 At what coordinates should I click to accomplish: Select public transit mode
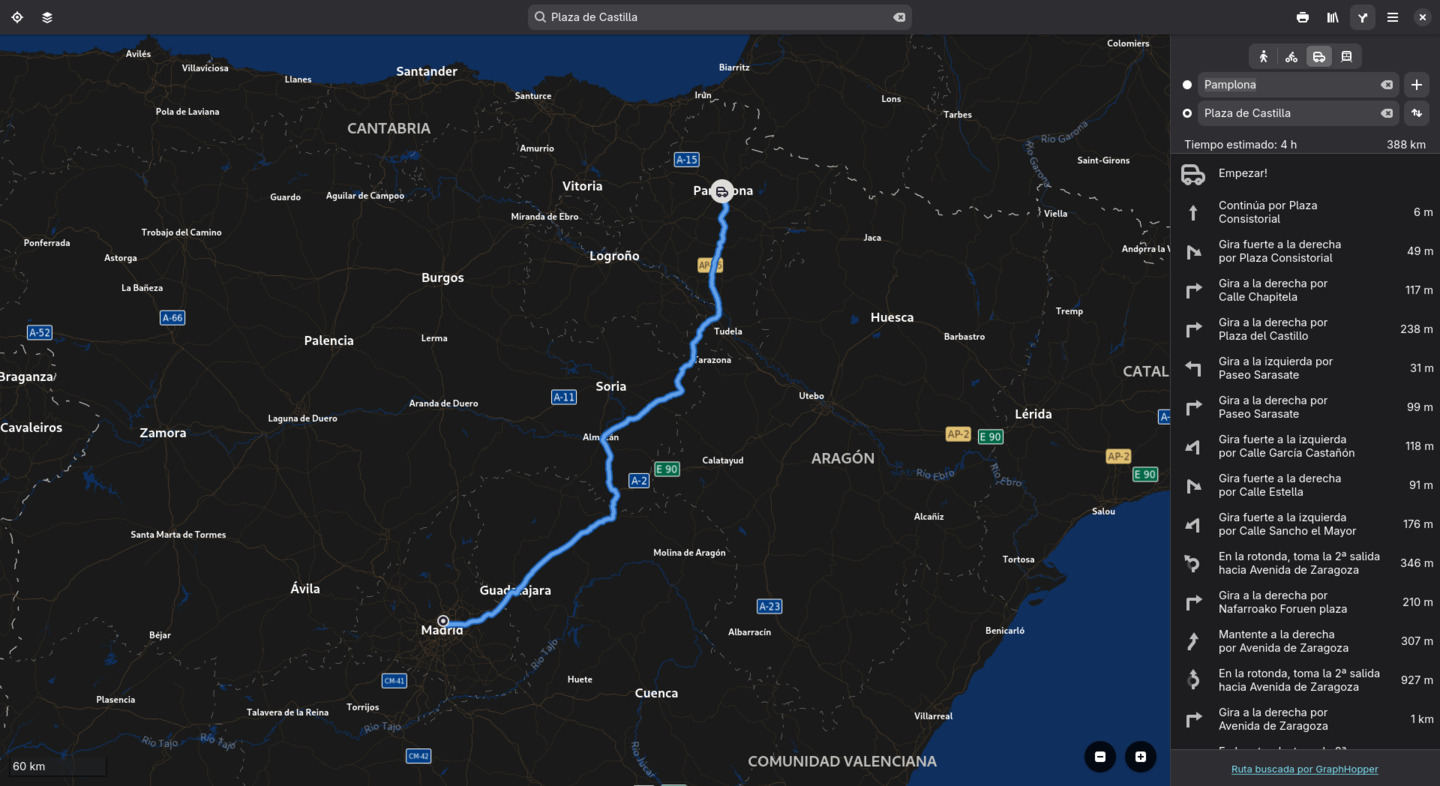click(x=1346, y=57)
